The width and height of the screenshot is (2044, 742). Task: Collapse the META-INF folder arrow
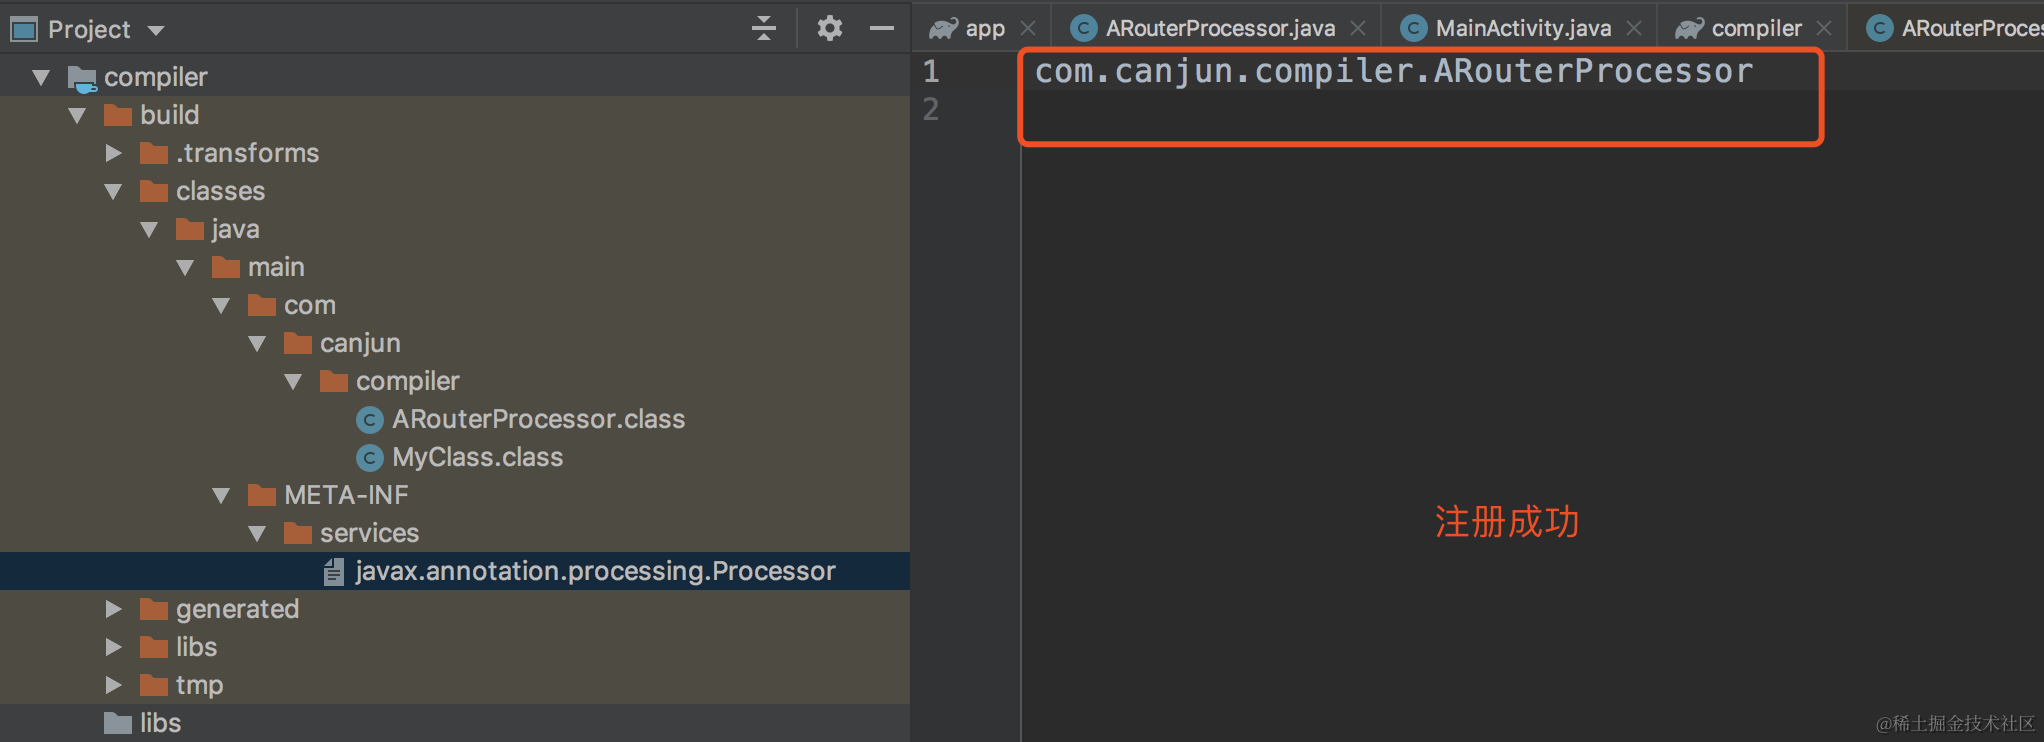click(x=221, y=495)
